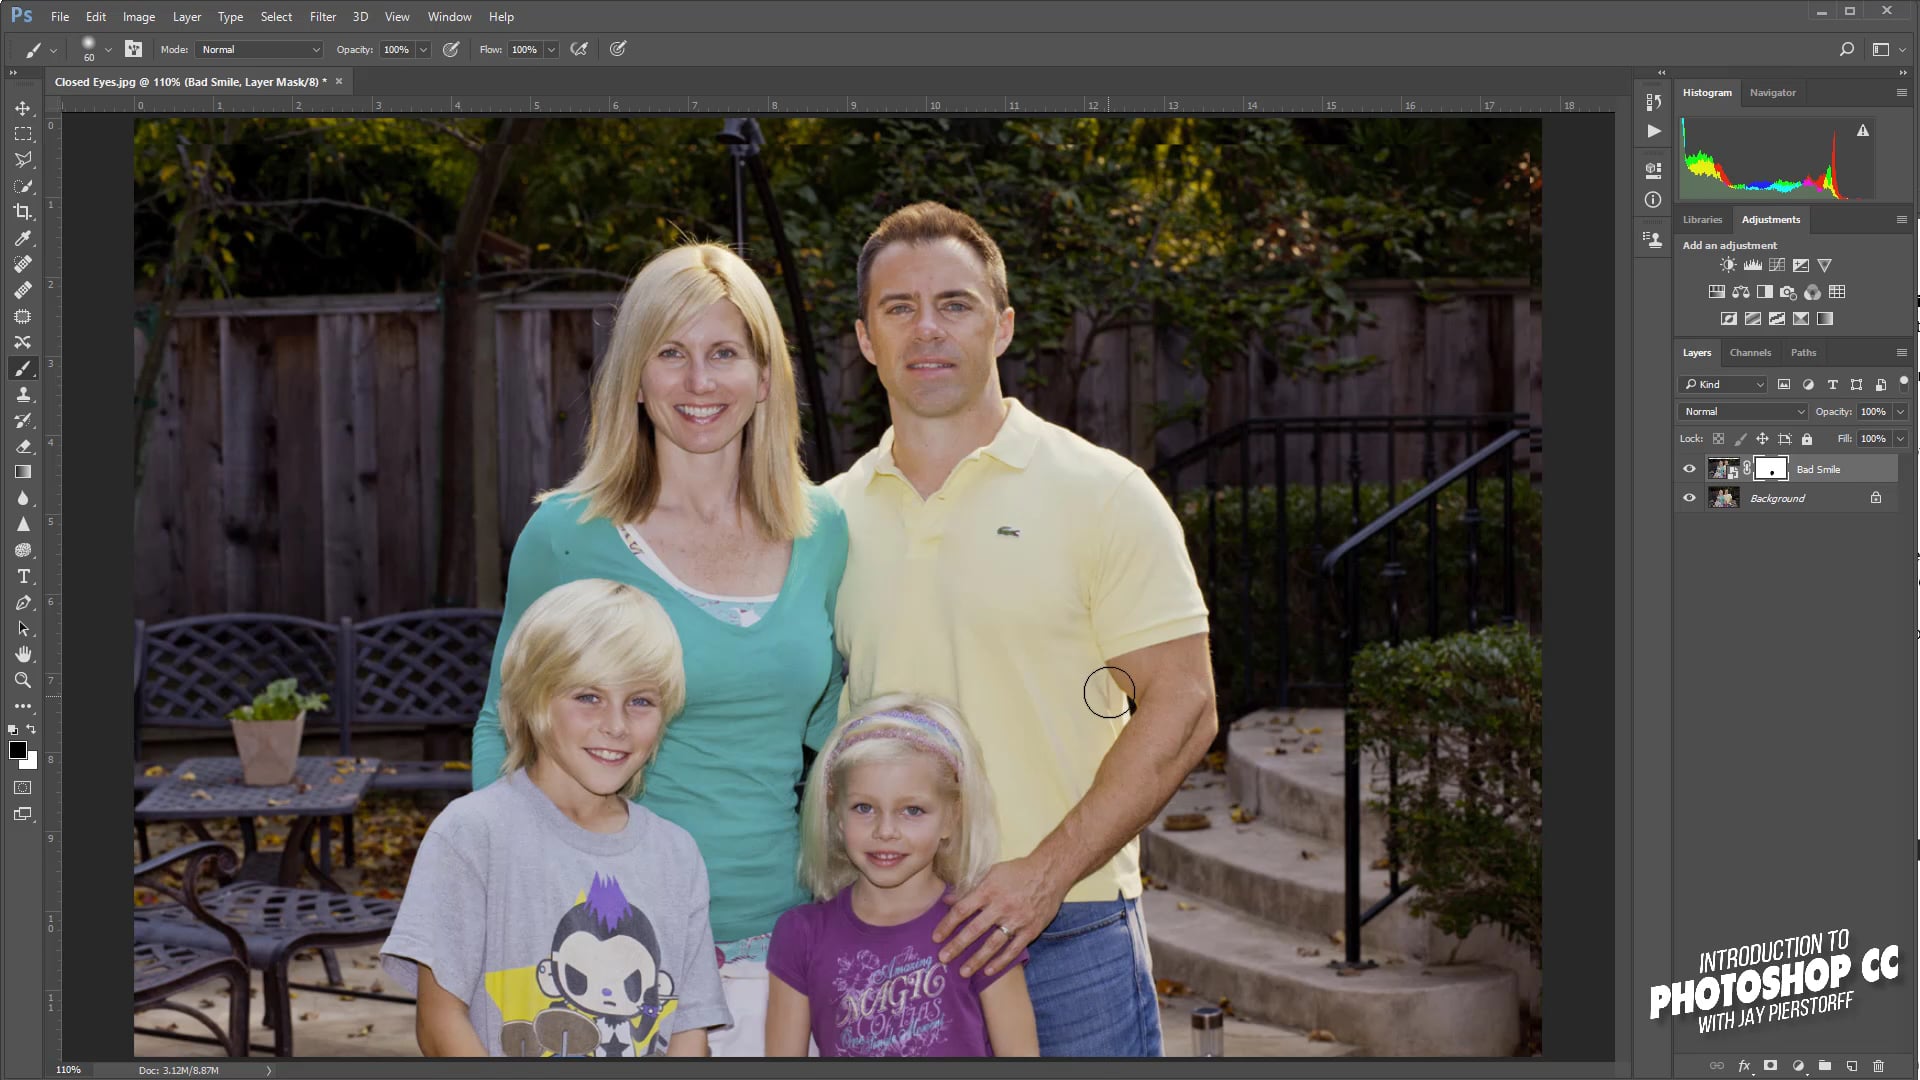Hide the Background layer
The height and width of the screenshot is (1080, 1920).
click(1689, 498)
